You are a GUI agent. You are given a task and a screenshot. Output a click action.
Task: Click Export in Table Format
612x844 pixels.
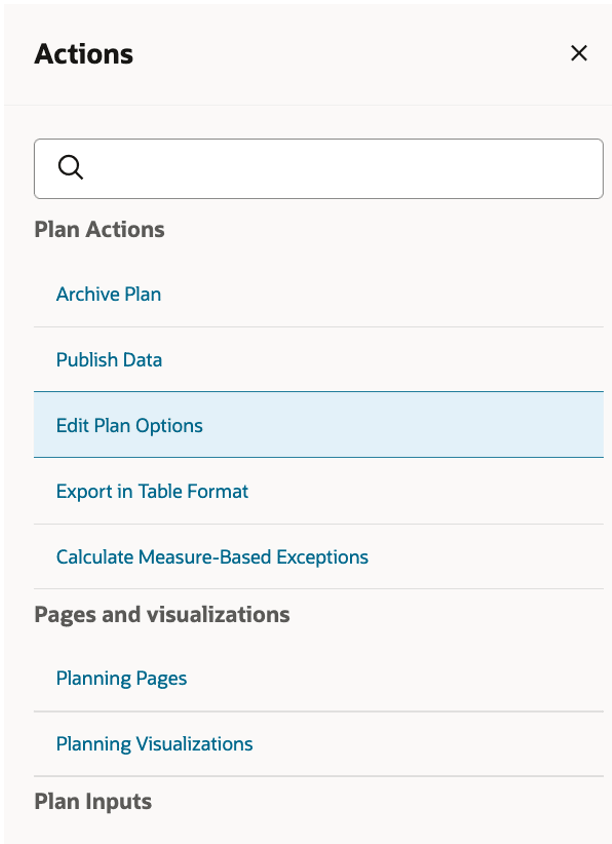coord(152,491)
